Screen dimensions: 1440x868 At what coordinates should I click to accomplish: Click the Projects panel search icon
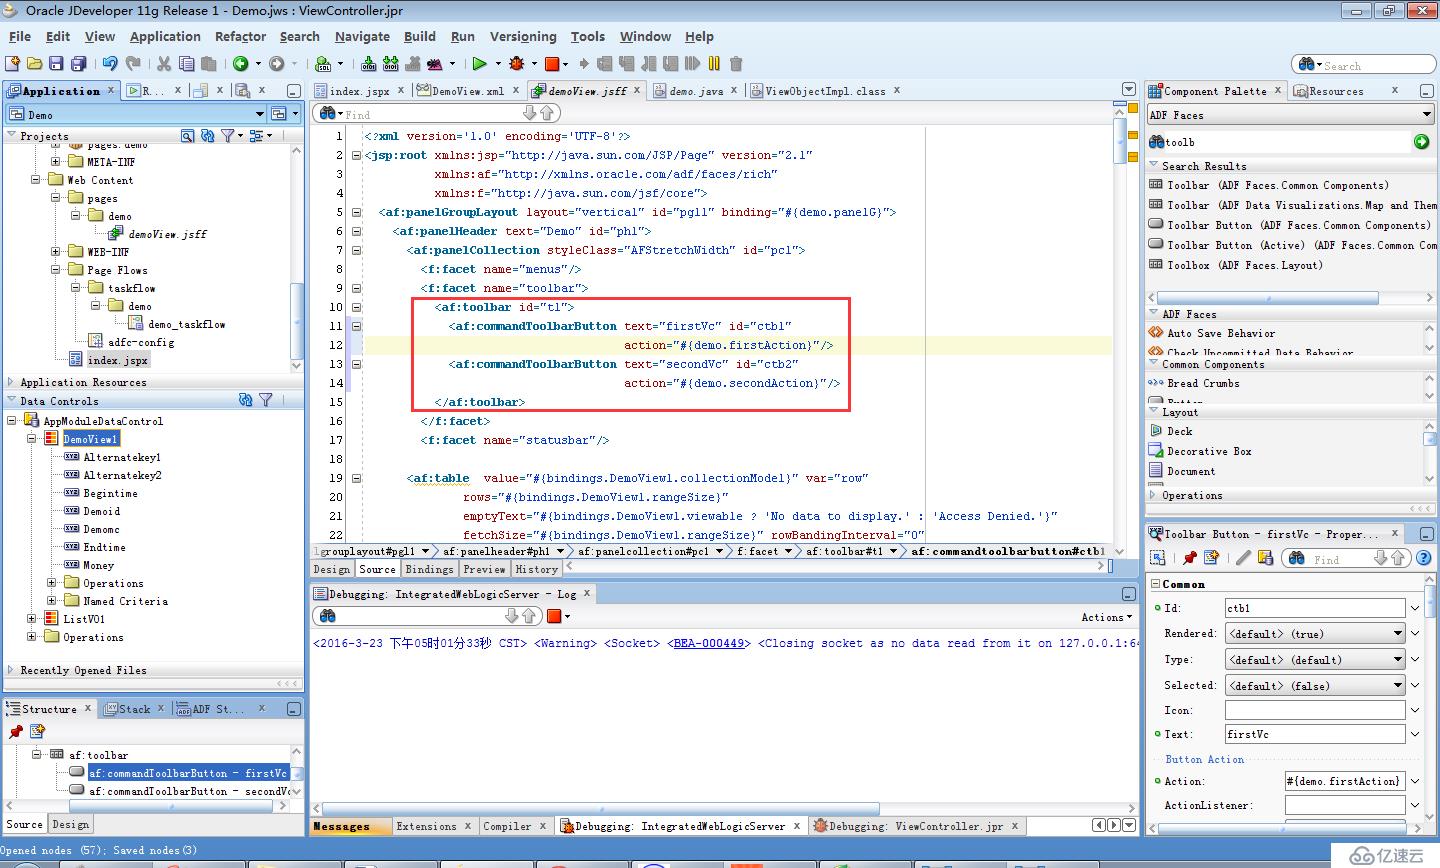(x=187, y=135)
